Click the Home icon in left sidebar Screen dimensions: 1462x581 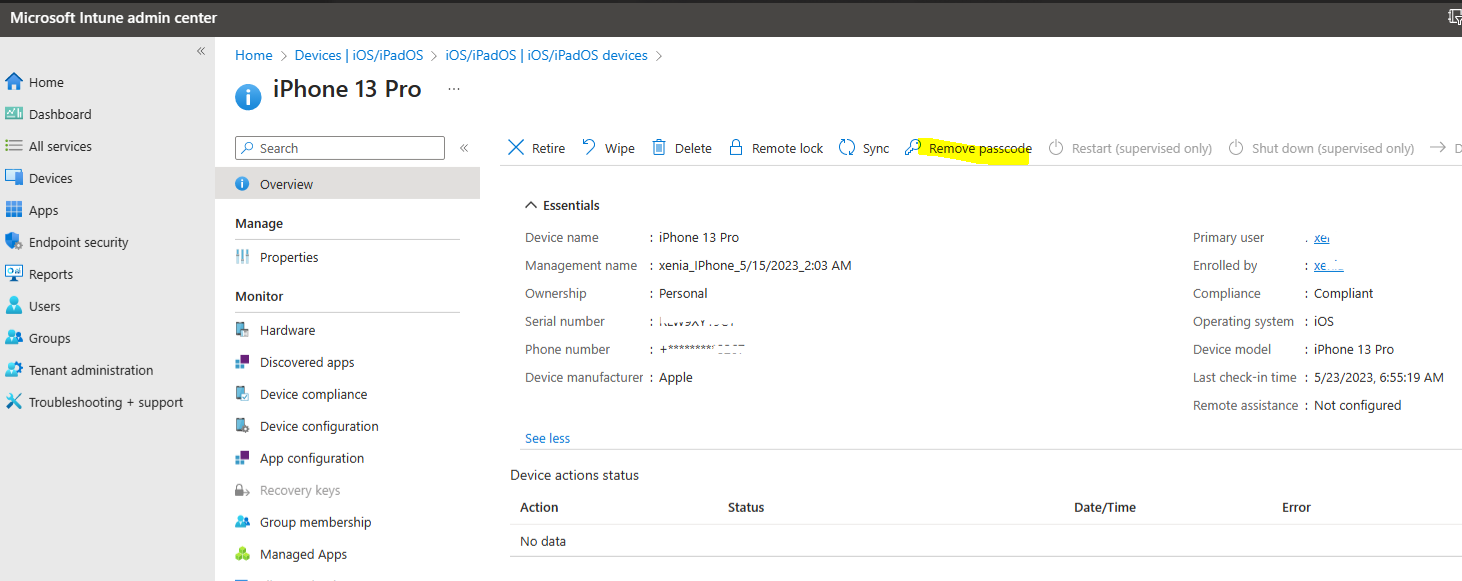tap(14, 82)
